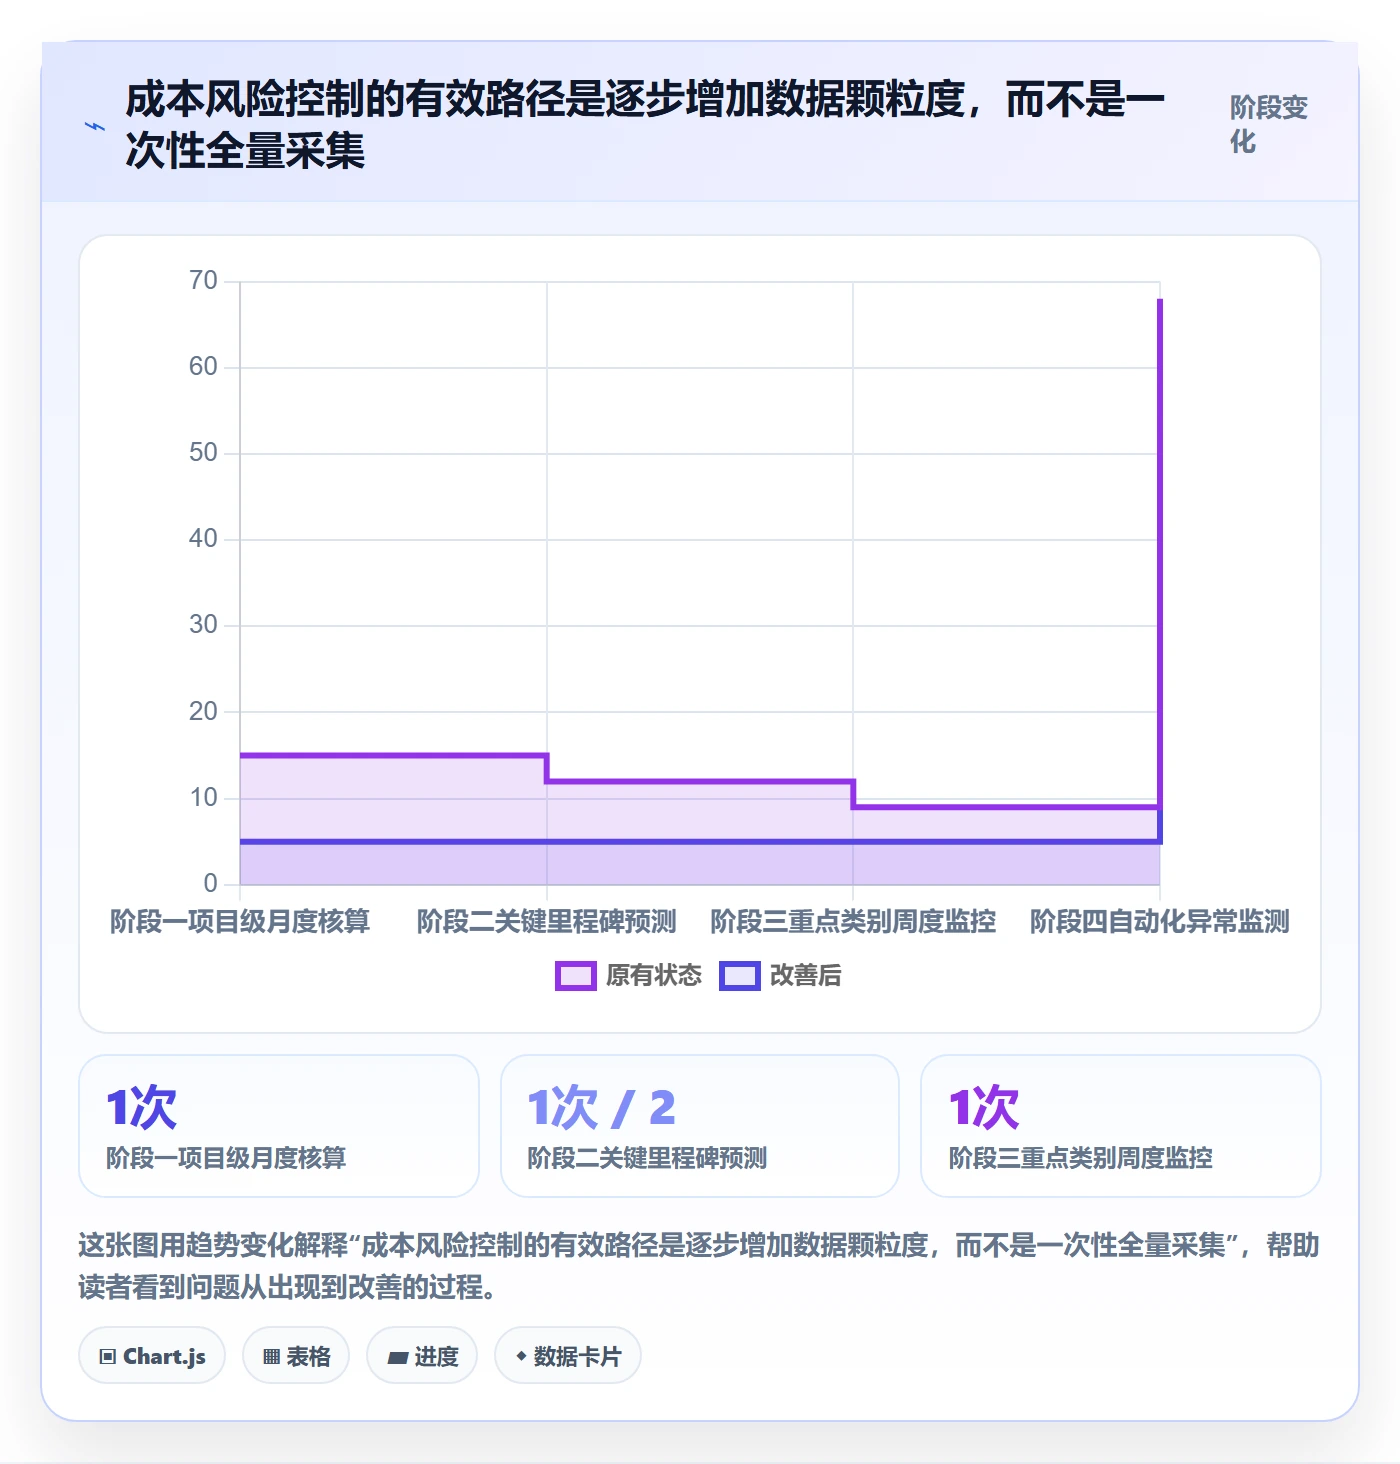Toggle the 原有状态 legend swatch
1400x1464 pixels.
(x=576, y=976)
